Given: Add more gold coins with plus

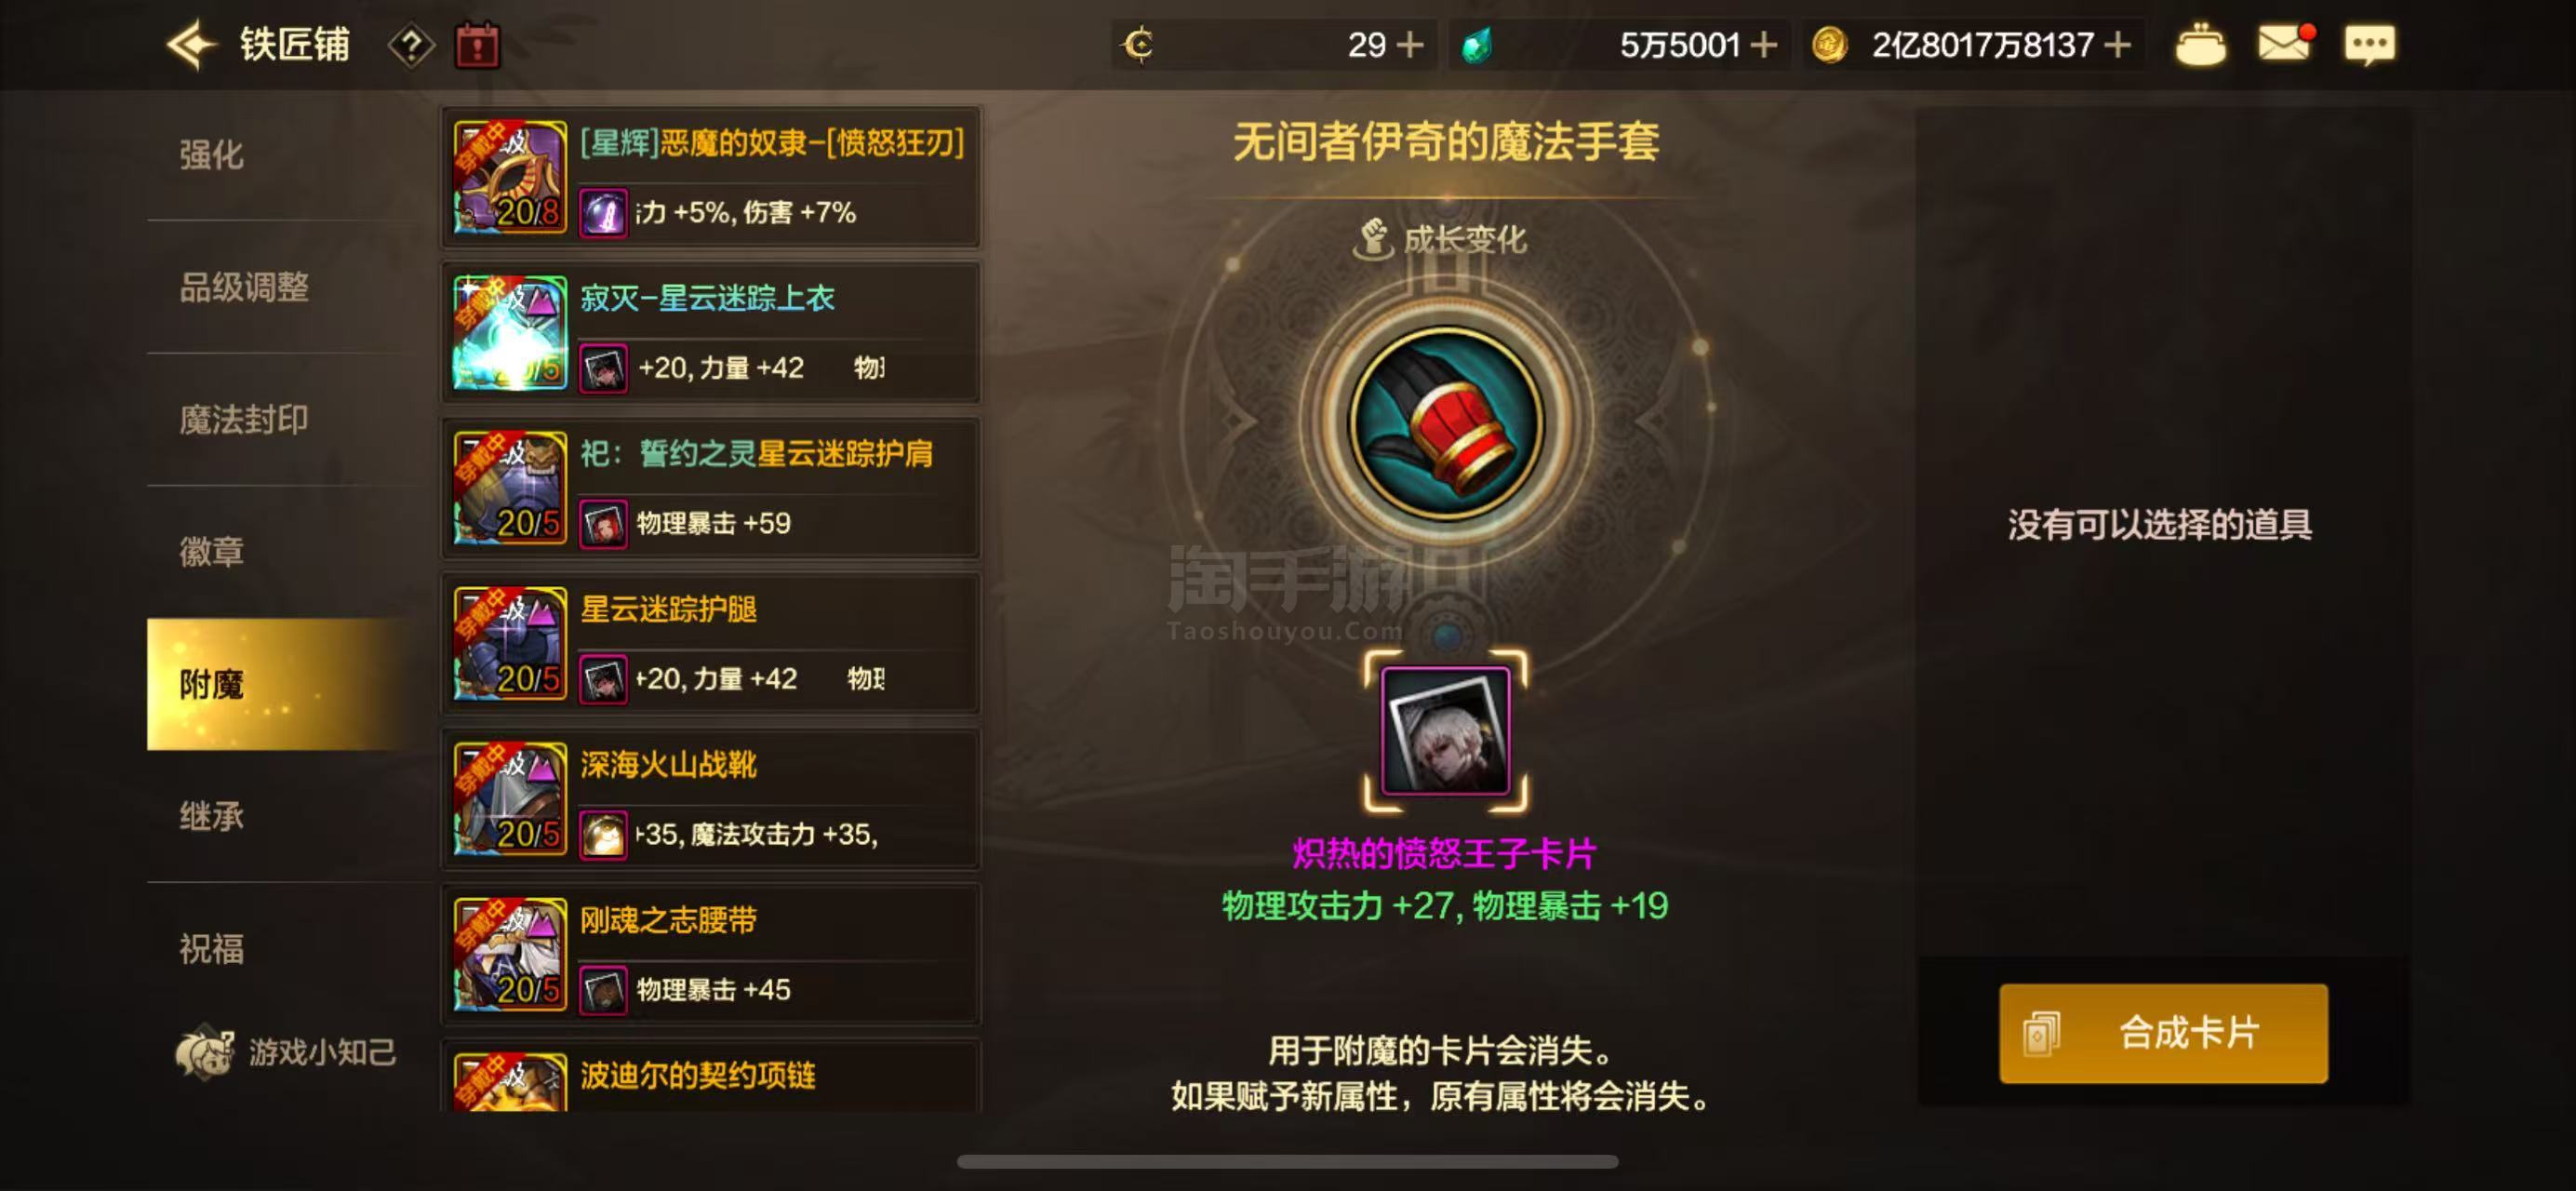Looking at the screenshot, I should (2116, 45).
